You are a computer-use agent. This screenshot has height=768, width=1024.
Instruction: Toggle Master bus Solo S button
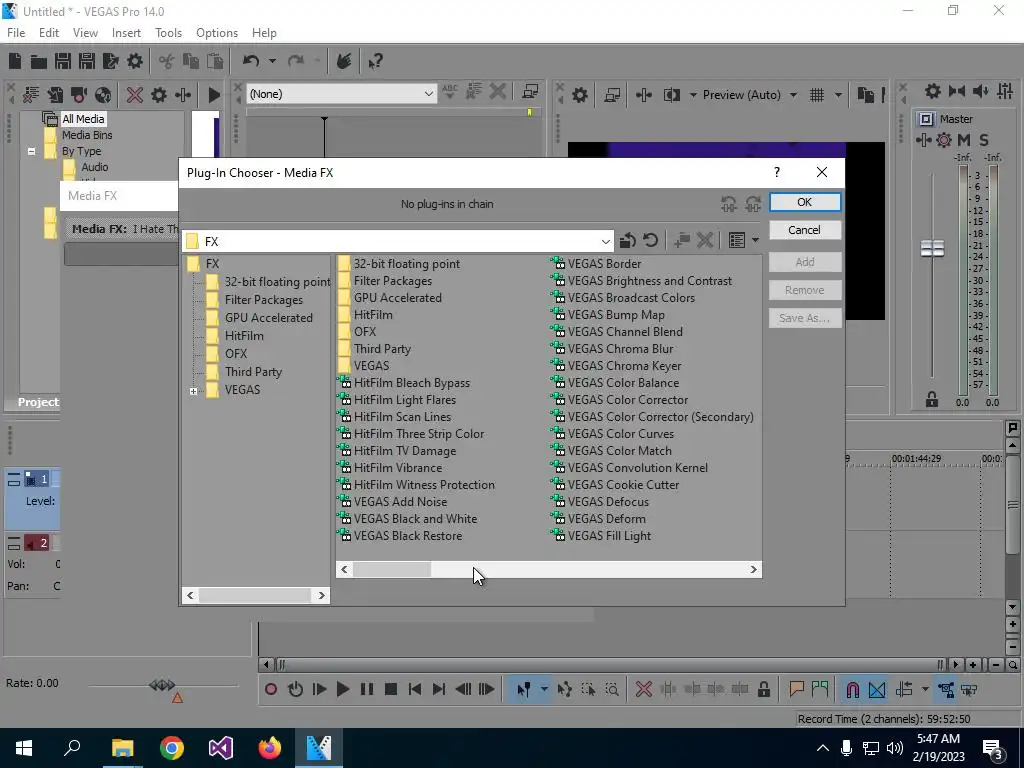[x=984, y=140]
